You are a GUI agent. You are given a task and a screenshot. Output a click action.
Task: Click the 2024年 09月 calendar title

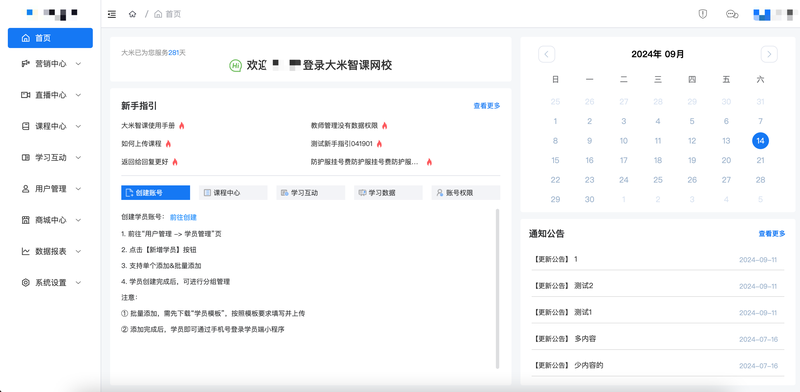tap(658, 54)
